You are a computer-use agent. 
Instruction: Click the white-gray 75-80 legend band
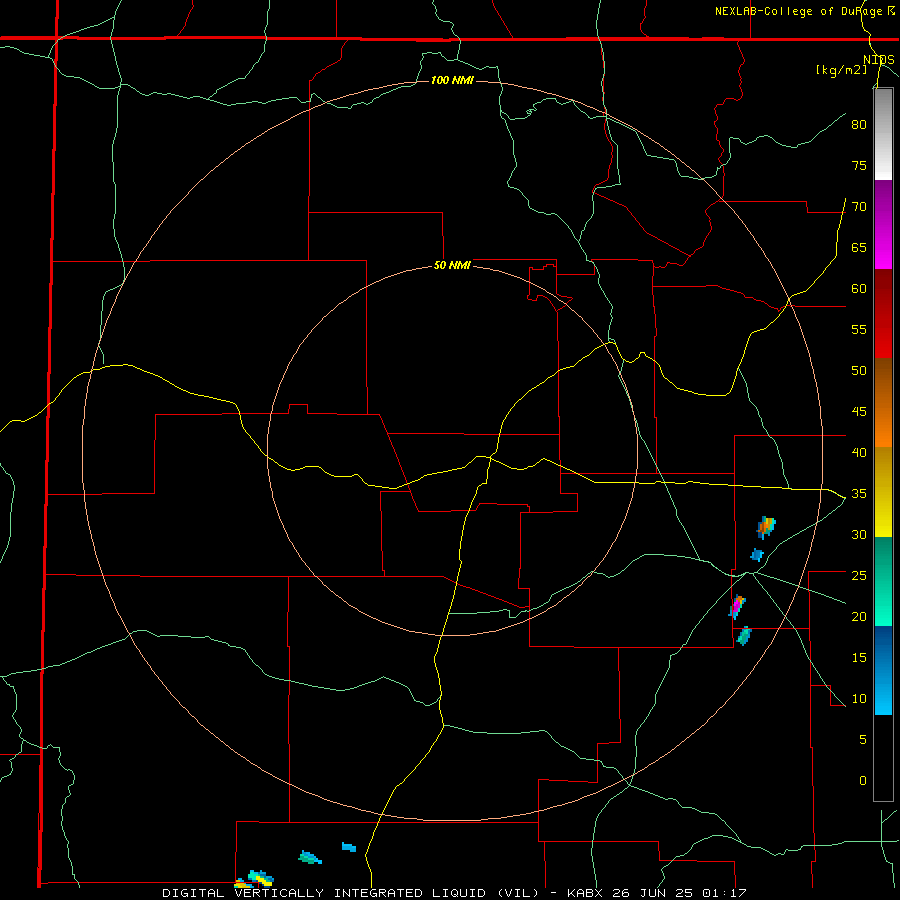(x=883, y=135)
